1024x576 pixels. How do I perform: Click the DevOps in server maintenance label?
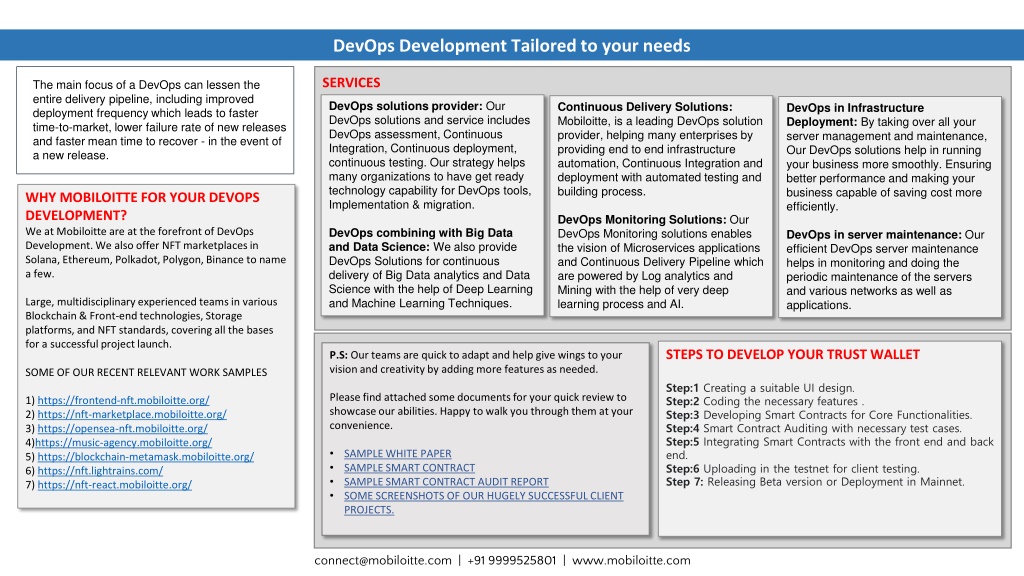874,234
